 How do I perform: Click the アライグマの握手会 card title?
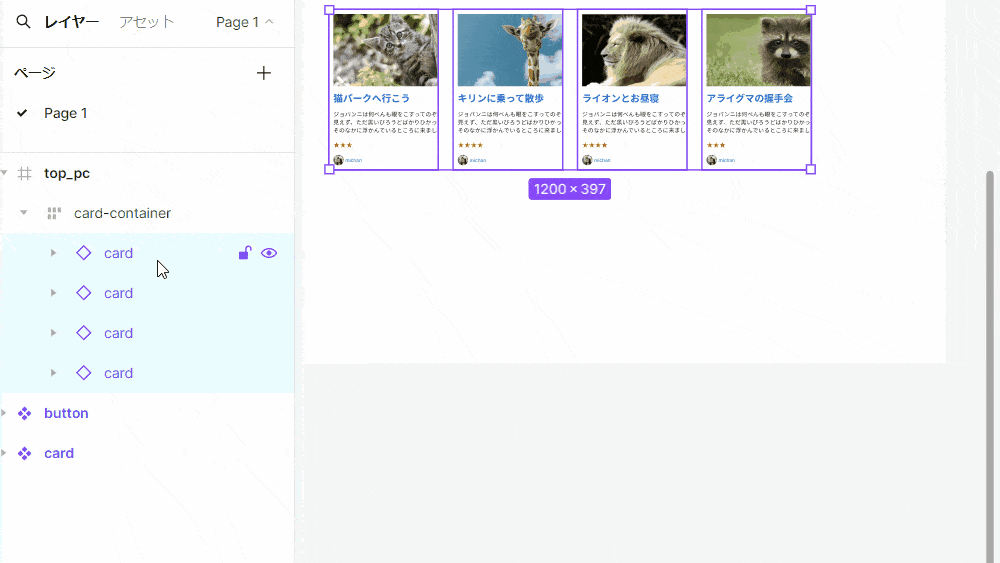749,98
